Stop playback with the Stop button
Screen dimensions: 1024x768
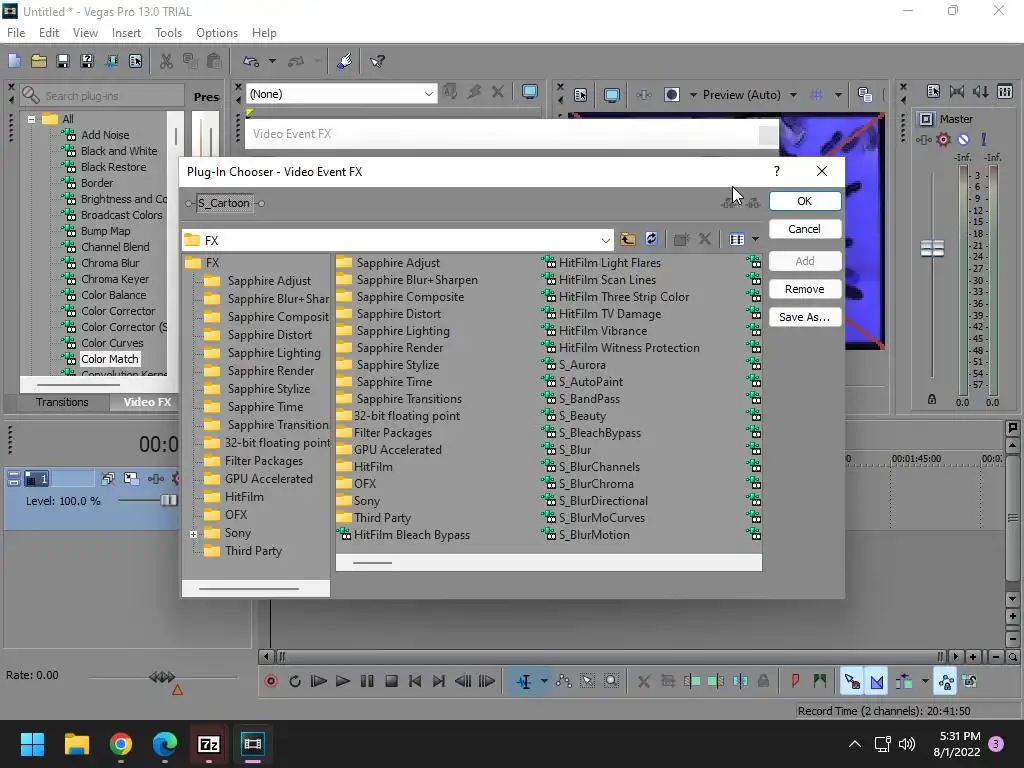(391, 681)
